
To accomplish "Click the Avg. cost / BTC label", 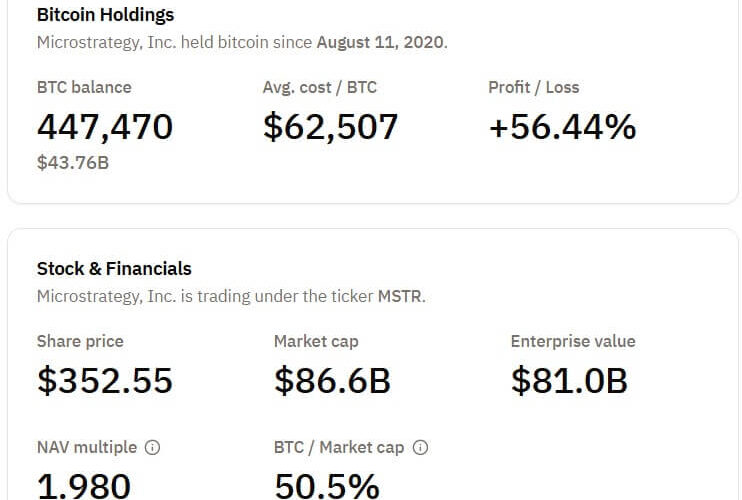I will click(x=320, y=87).
